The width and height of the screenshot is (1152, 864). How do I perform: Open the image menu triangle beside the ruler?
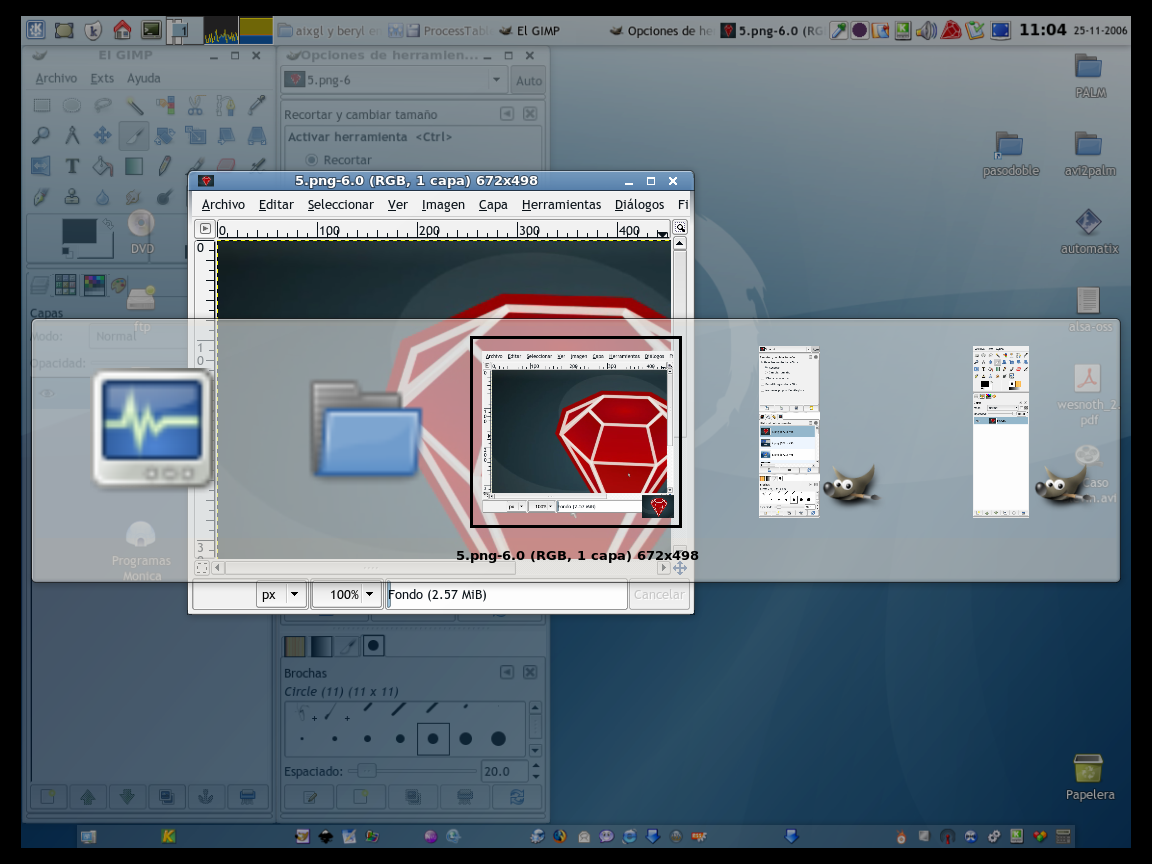pyautogui.click(x=205, y=228)
